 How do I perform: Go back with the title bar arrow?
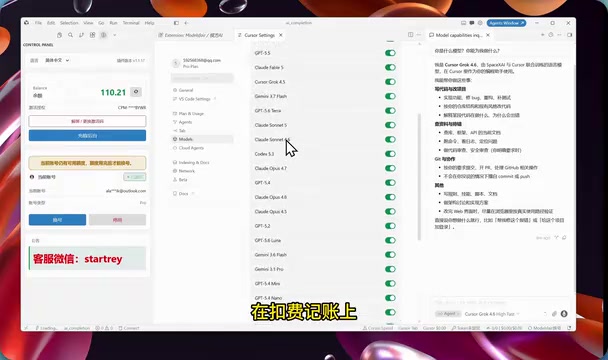(186, 23)
